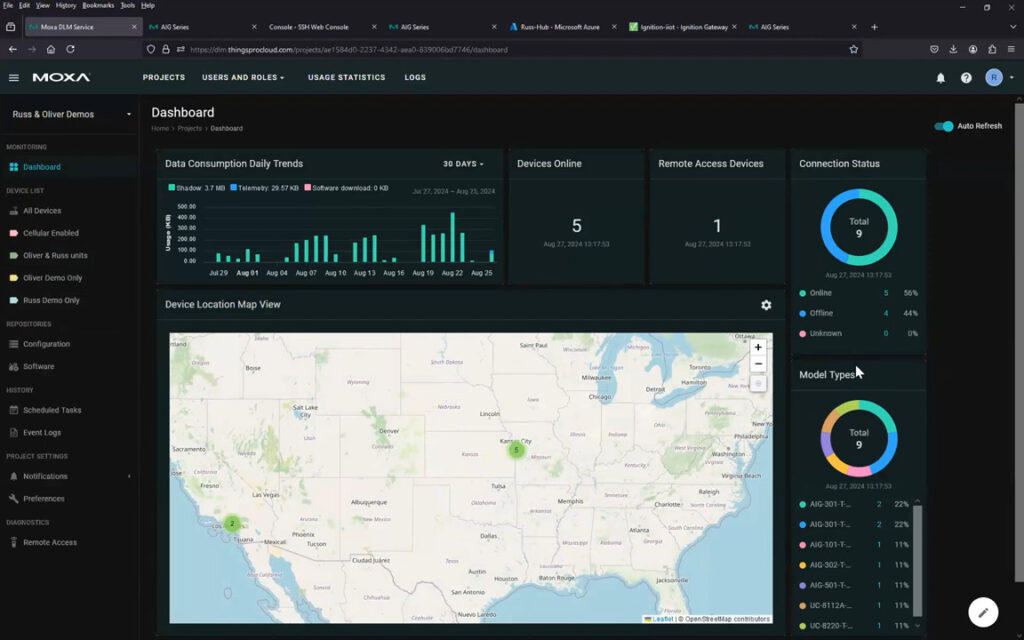Open the Device Location Map settings gear
Viewport: 1024px width, 640px height.
[x=766, y=305]
